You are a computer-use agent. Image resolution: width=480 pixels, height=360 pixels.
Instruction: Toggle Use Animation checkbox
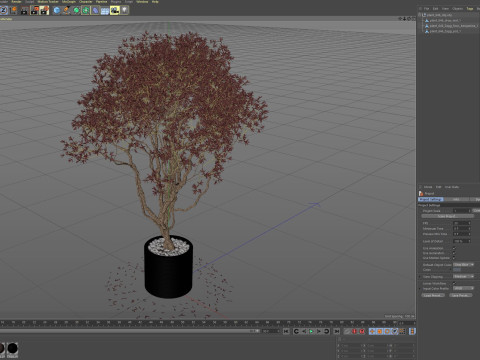pyautogui.click(x=454, y=248)
